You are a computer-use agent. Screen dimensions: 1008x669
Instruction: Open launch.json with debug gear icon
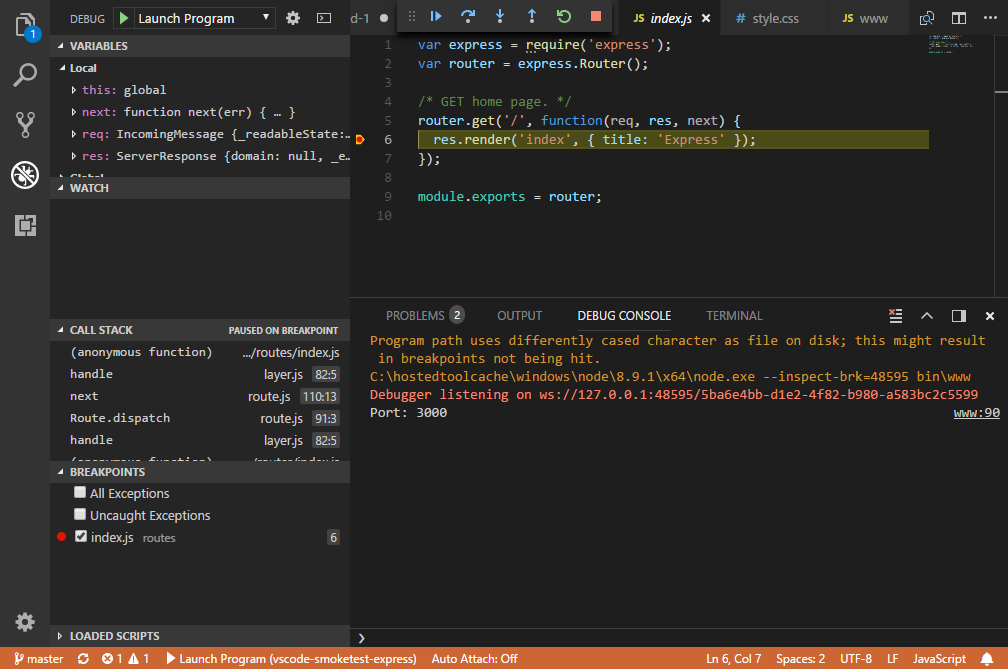pyautogui.click(x=292, y=18)
